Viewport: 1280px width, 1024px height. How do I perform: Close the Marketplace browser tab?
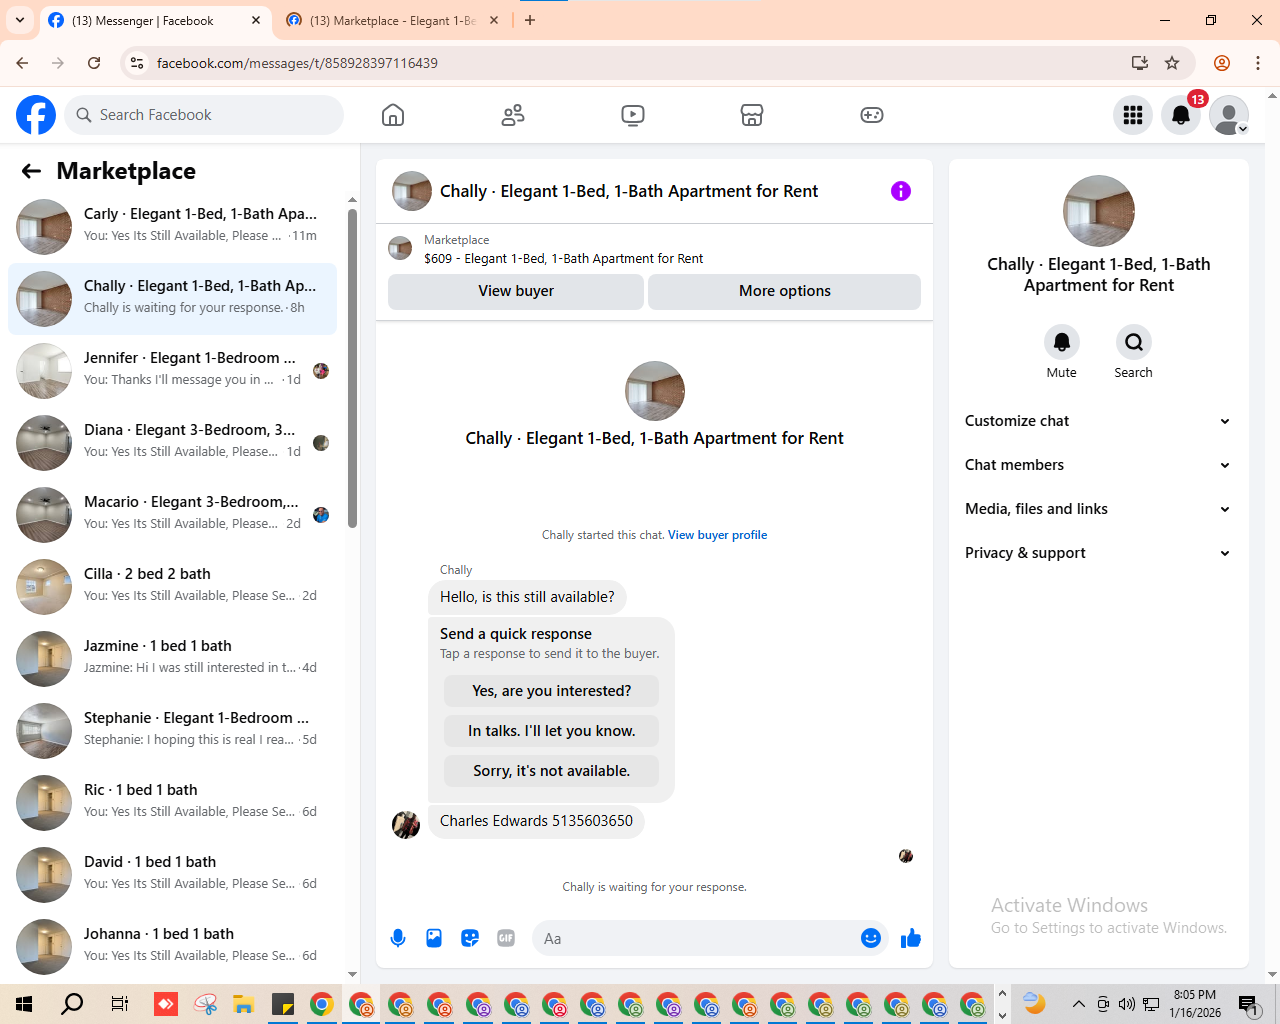pyautogui.click(x=494, y=20)
